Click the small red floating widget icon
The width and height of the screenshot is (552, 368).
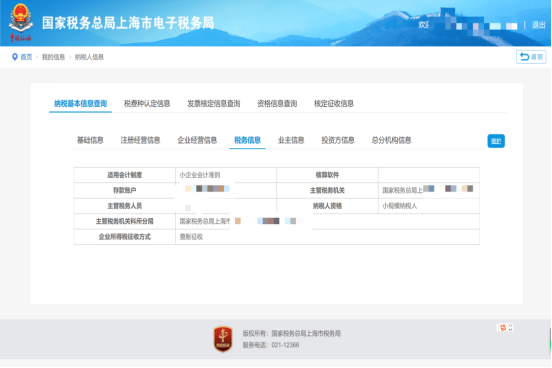point(503,328)
